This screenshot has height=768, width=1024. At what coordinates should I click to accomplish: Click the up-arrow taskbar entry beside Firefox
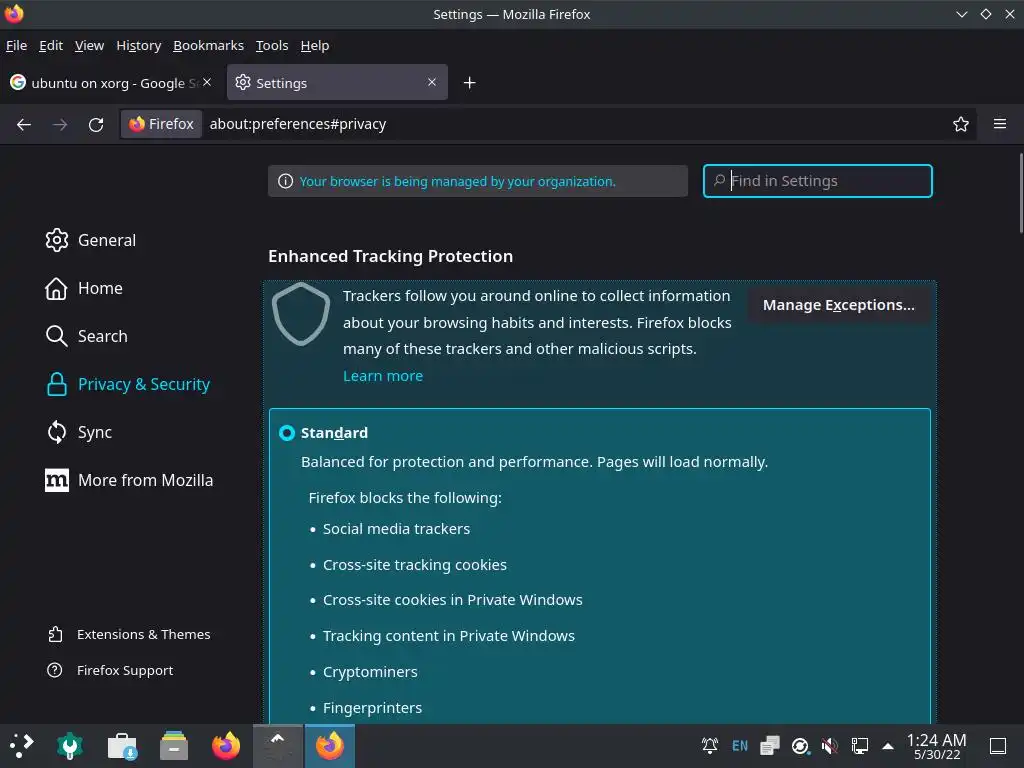278,746
